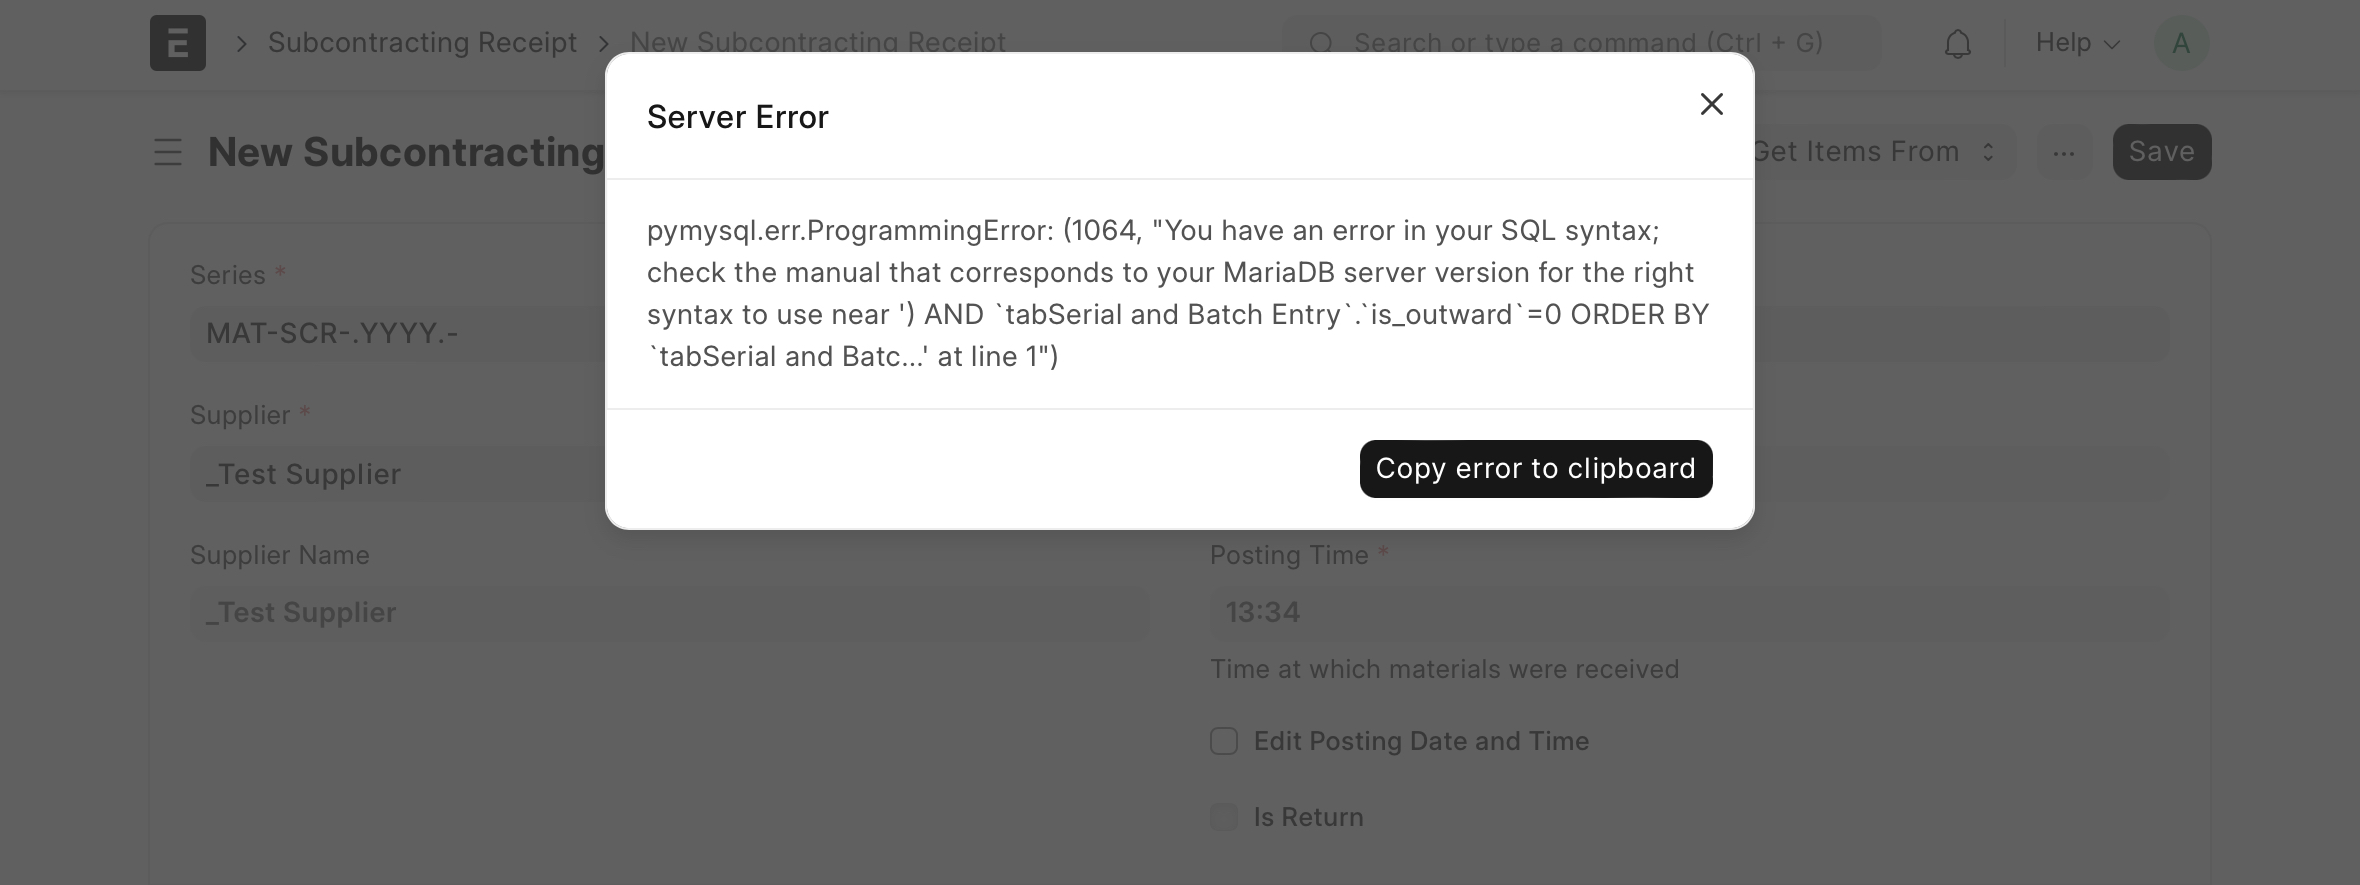Image resolution: width=2360 pixels, height=885 pixels.
Task: Open the Help dropdown
Action: [2075, 43]
